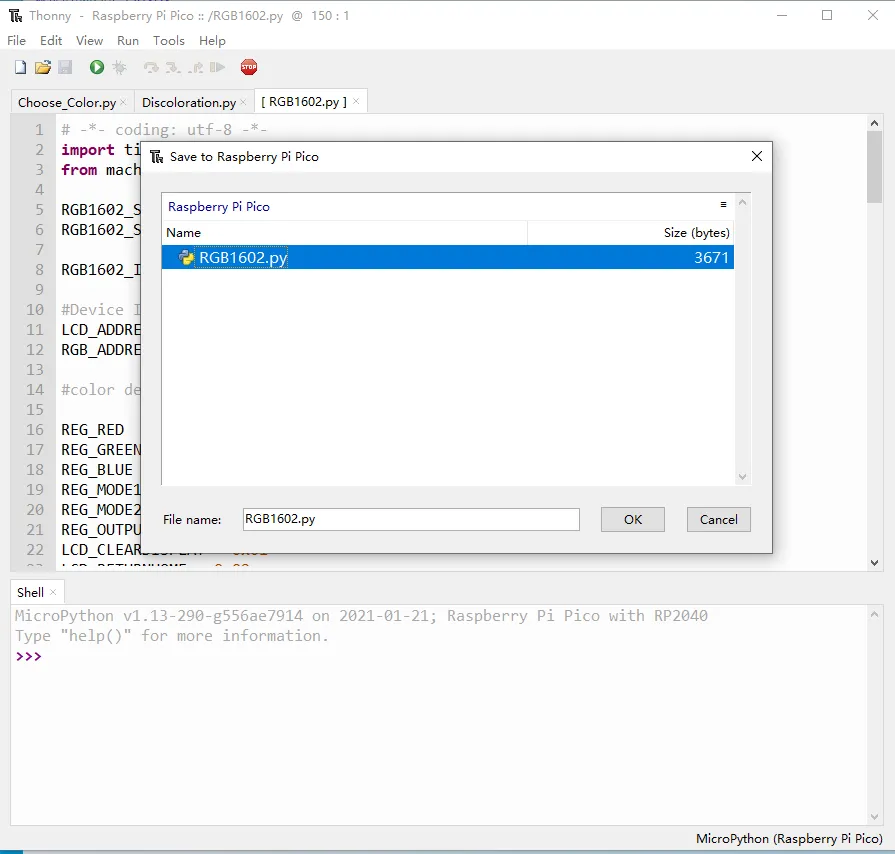895x854 pixels.
Task: Click the file list scrollbar down arrow
Action: pos(743,477)
